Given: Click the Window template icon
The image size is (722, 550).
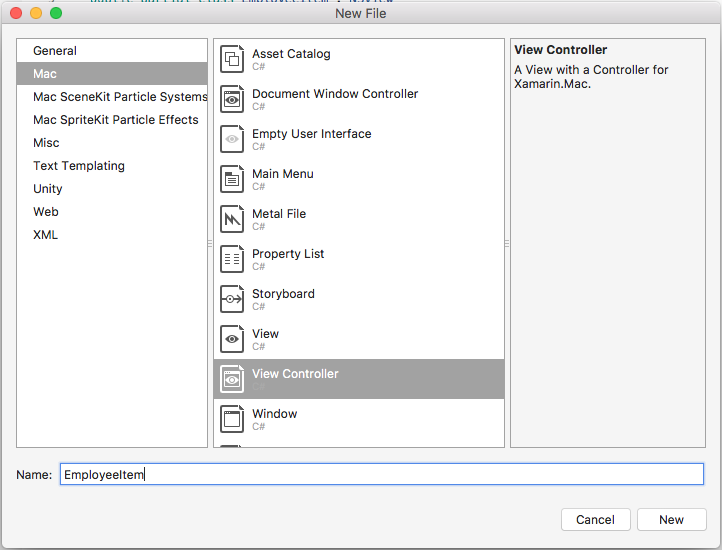Looking at the screenshot, I should 232,419.
